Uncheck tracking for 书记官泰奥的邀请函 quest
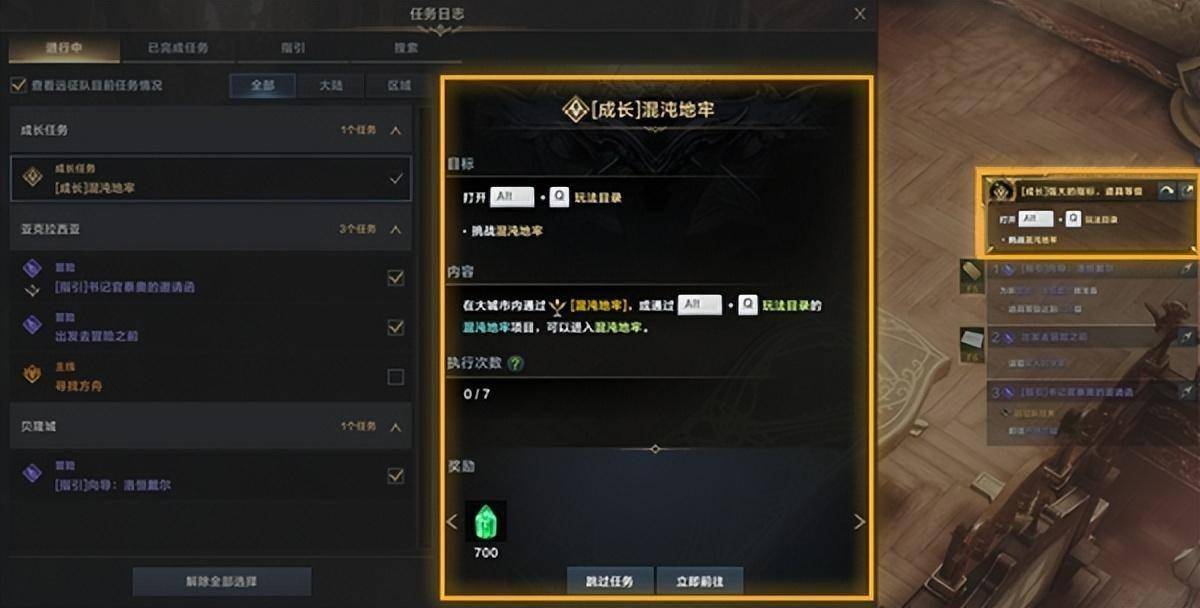 click(x=396, y=278)
